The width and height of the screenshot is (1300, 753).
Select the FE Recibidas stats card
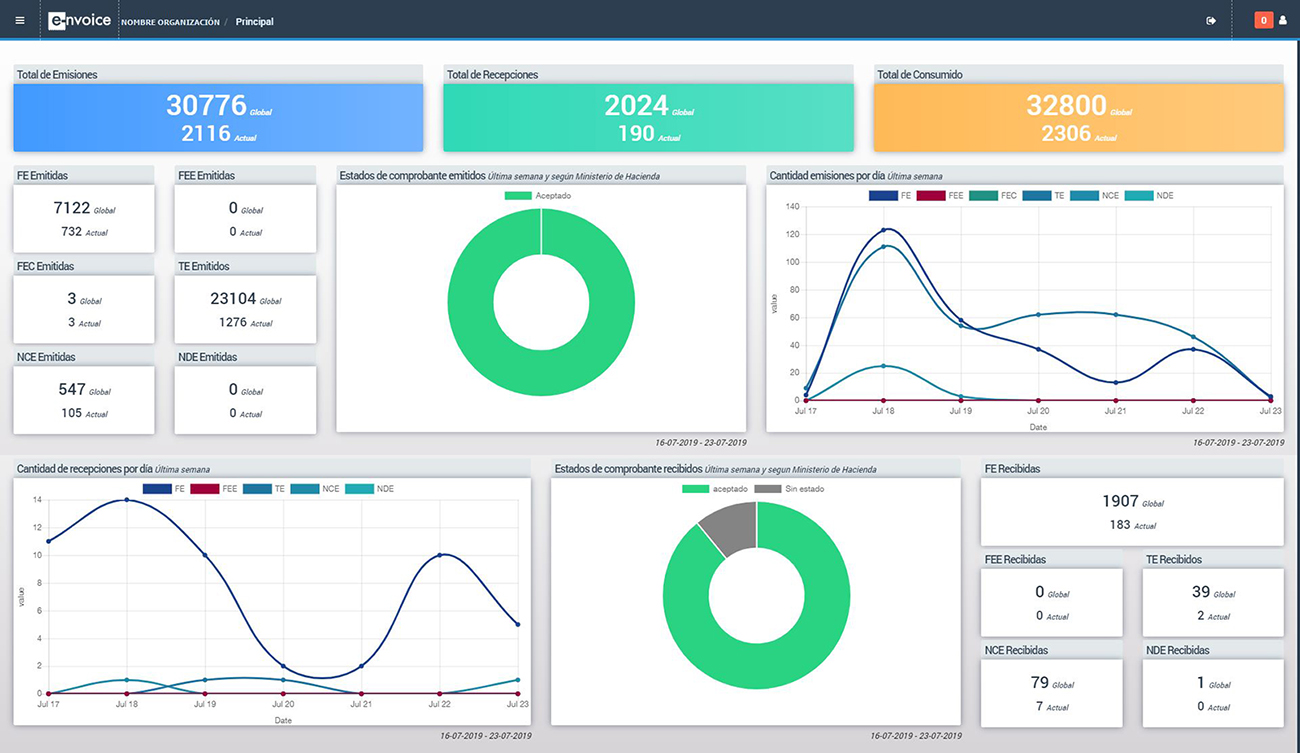click(1131, 511)
